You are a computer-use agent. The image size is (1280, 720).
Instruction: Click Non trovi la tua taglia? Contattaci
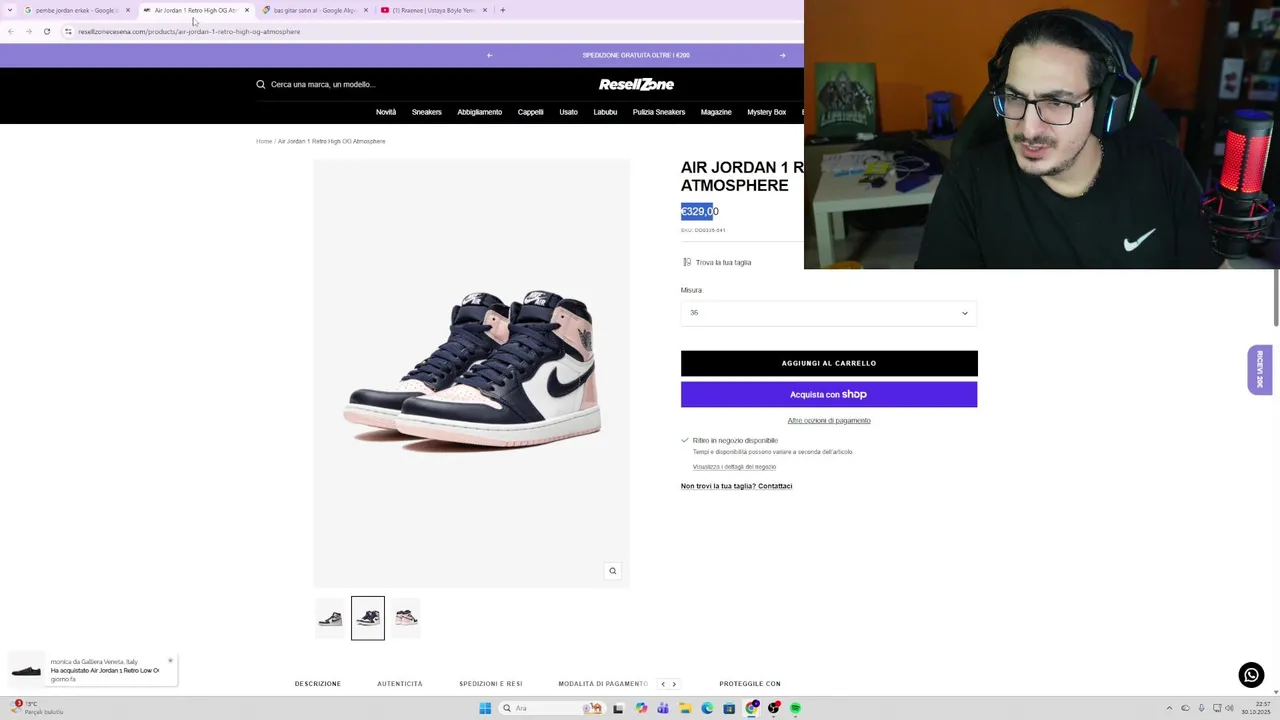pos(737,486)
